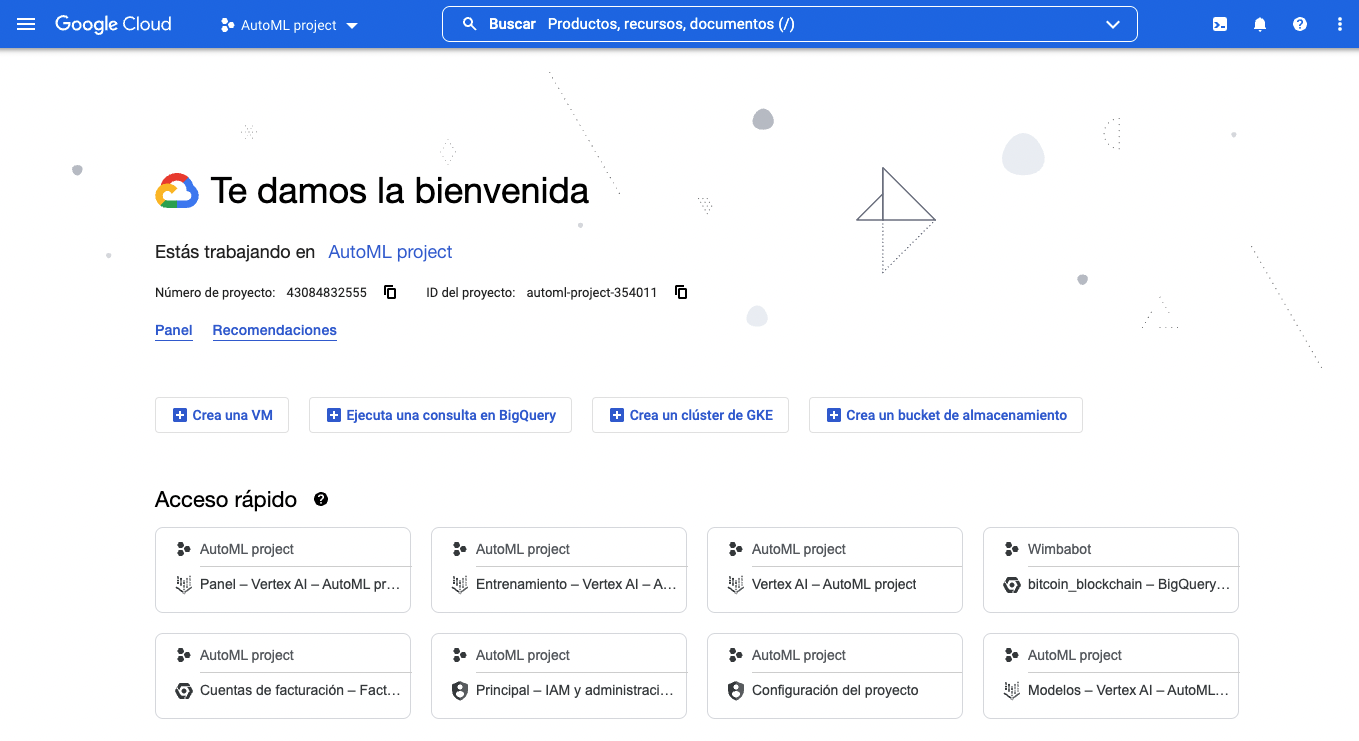Open the three-dot settings menu
Viewport: 1359px width, 741px height.
click(1340, 24)
